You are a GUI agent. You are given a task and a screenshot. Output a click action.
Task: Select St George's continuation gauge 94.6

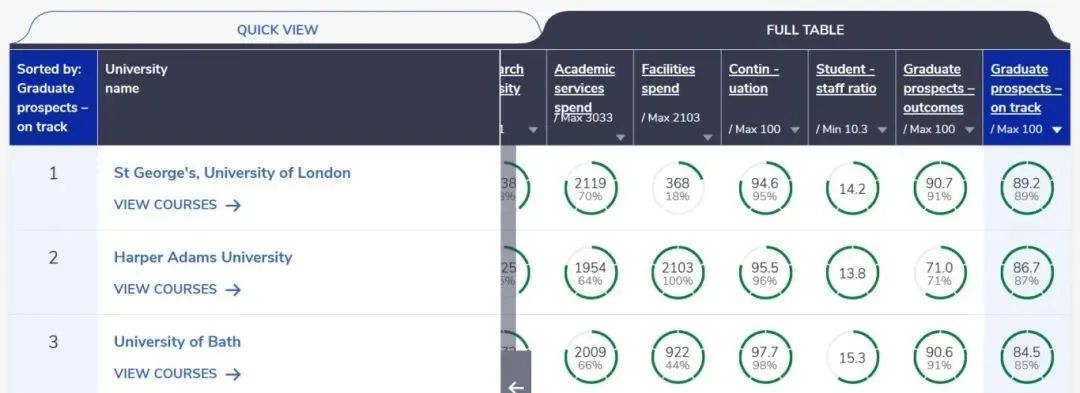[765, 189]
